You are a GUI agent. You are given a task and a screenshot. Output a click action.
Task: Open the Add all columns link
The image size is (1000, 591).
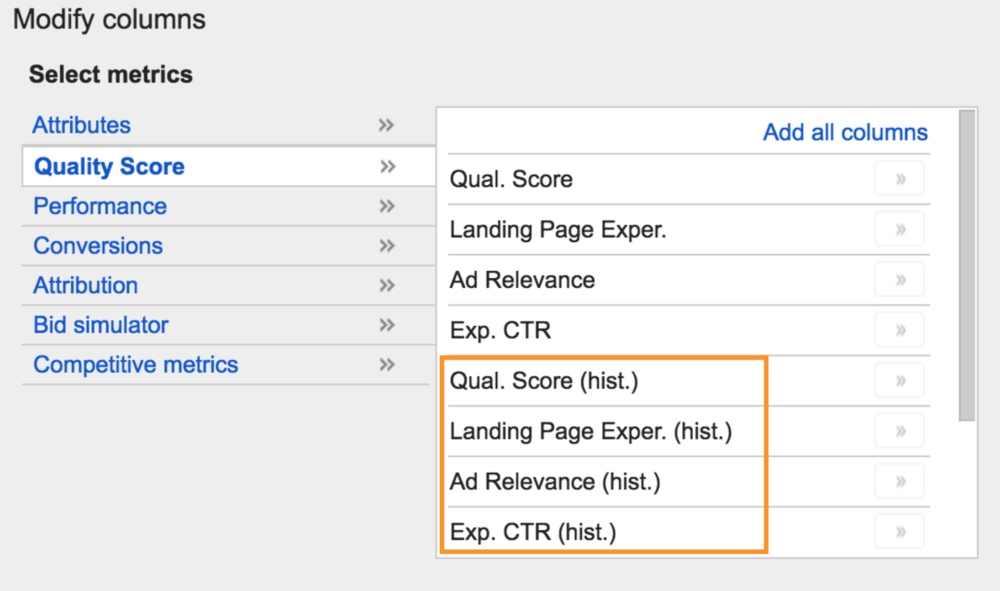[844, 131]
